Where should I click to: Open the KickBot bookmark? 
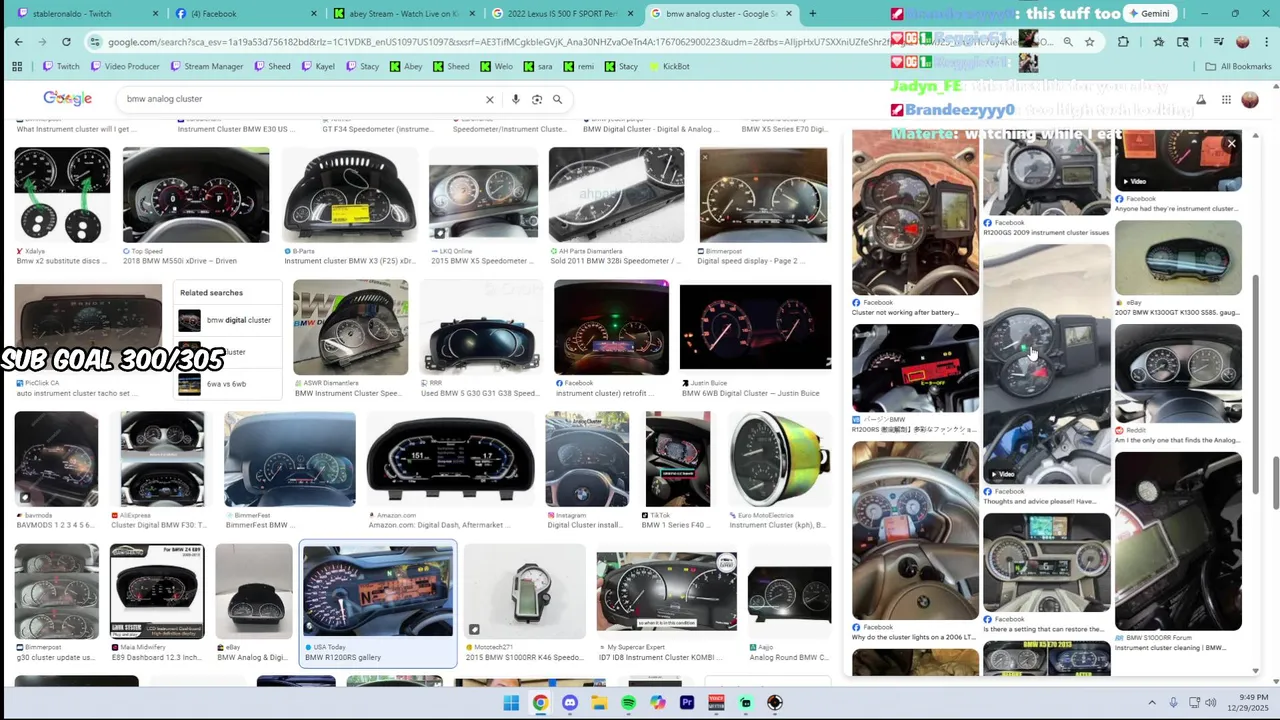668,66
